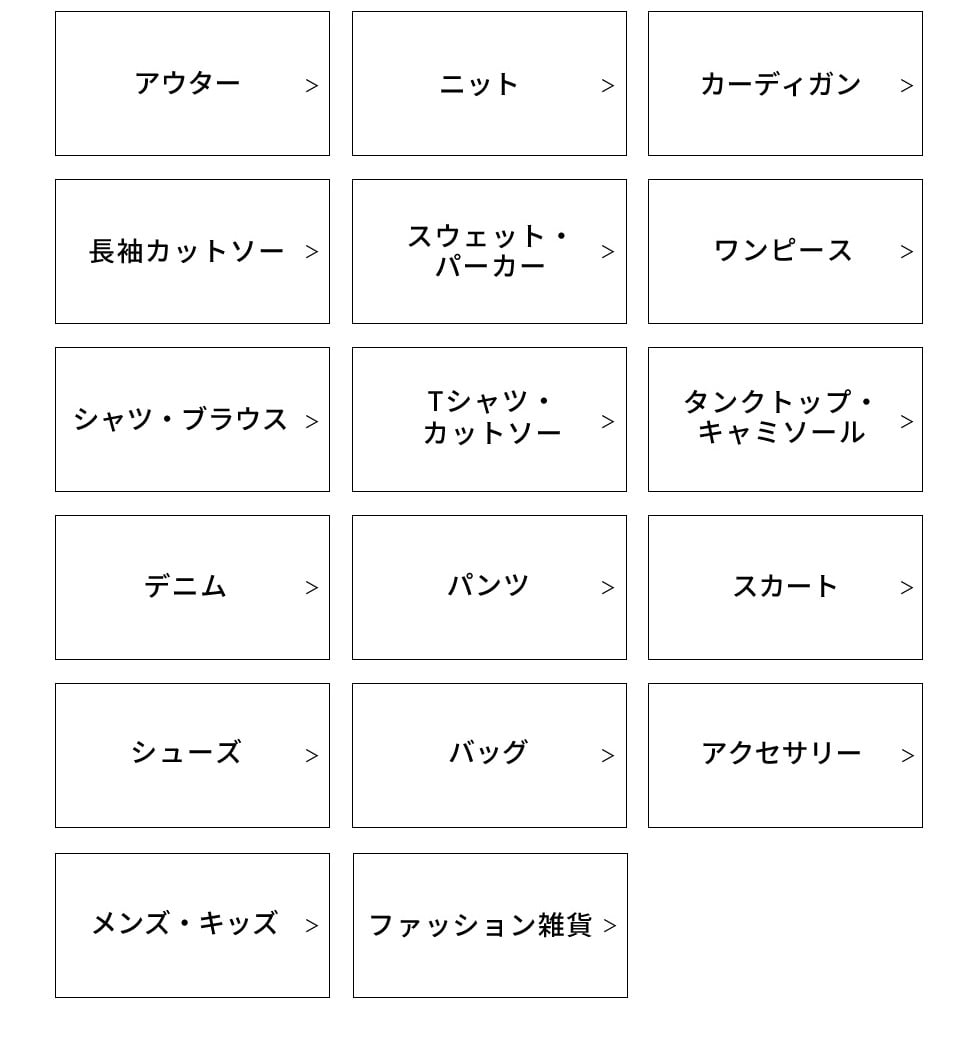Click the arrow beside アクセサリー

coord(907,756)
